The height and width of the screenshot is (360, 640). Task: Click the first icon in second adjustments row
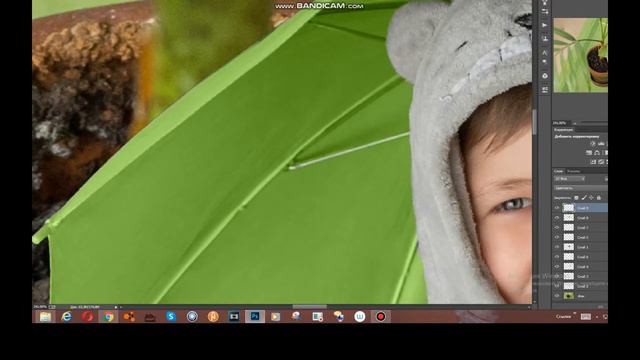(x=589, y=153)
